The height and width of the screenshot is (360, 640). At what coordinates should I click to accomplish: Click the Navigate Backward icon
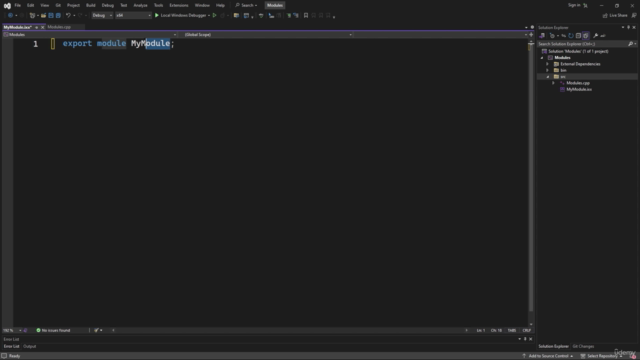(11, 16)
